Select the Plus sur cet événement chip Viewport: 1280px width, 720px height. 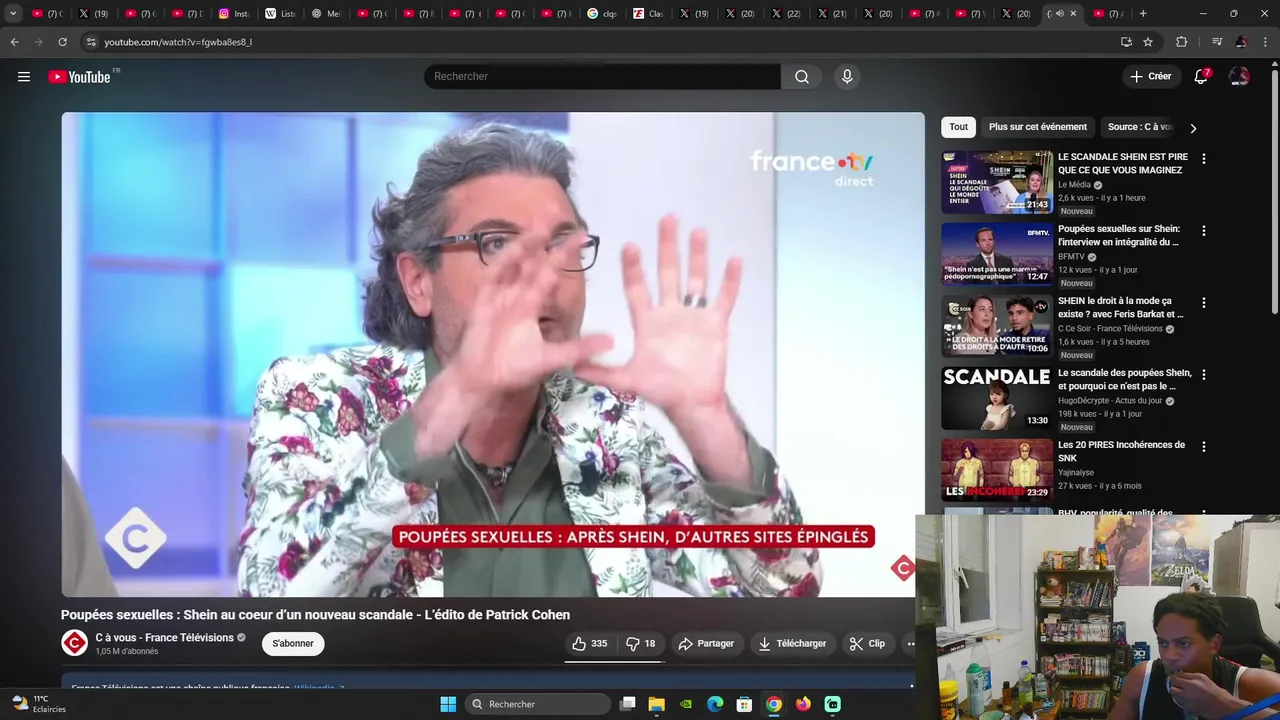pyautogui.click(x=1037, y=127)
